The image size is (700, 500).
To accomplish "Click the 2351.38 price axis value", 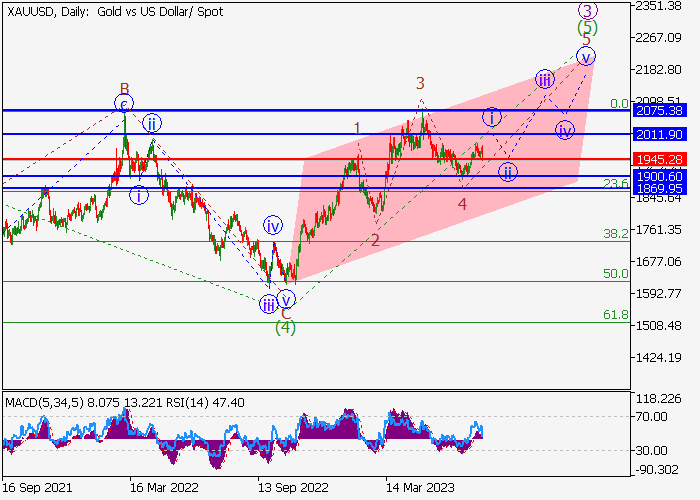I will [658, 6].
